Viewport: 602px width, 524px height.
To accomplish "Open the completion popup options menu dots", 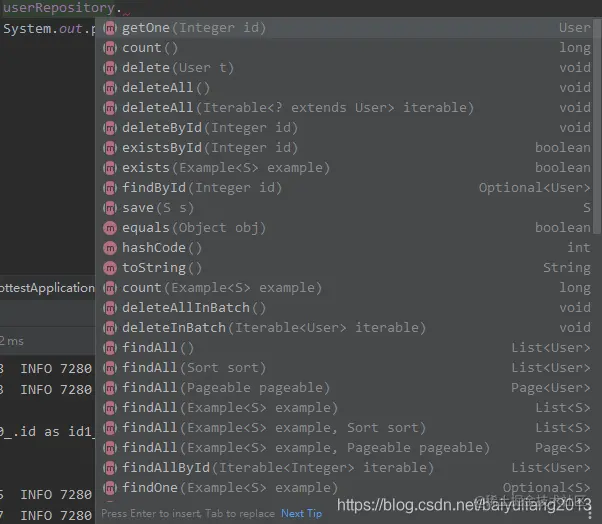I will (x=590, y=514).
